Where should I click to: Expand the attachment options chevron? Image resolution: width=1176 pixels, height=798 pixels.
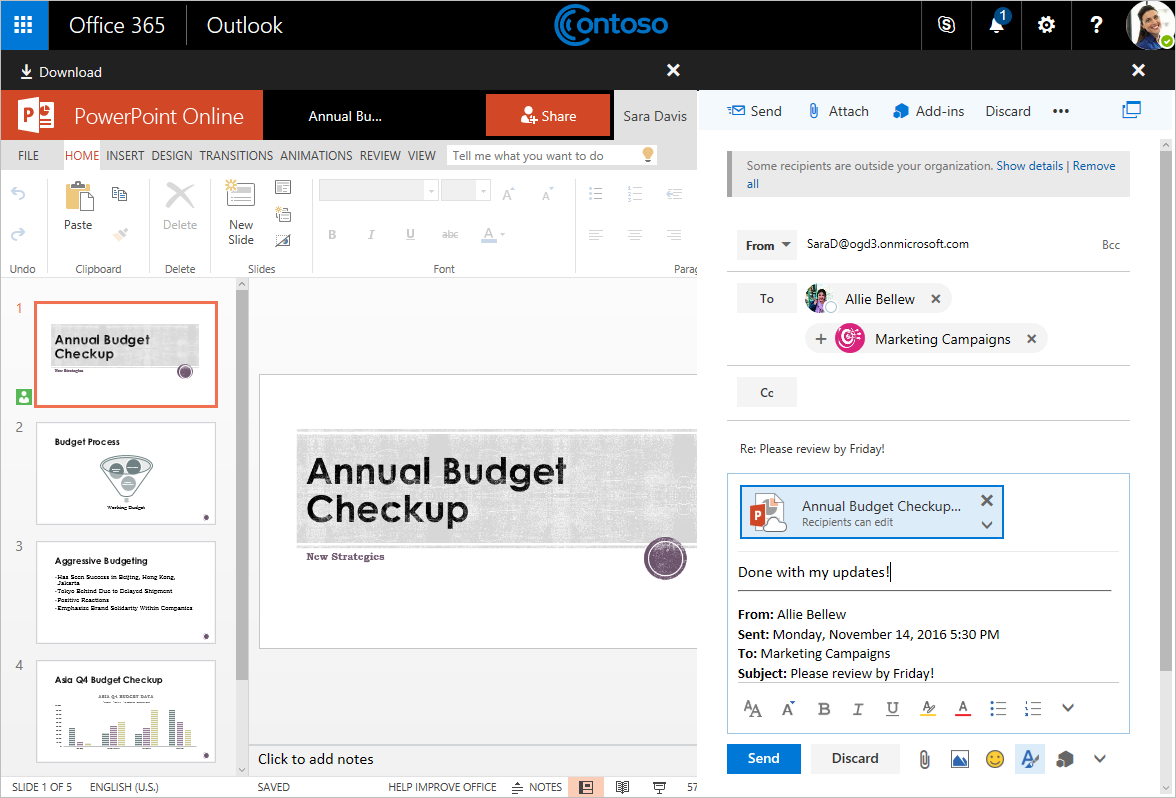pyautogui.click(x=986, y=525)
